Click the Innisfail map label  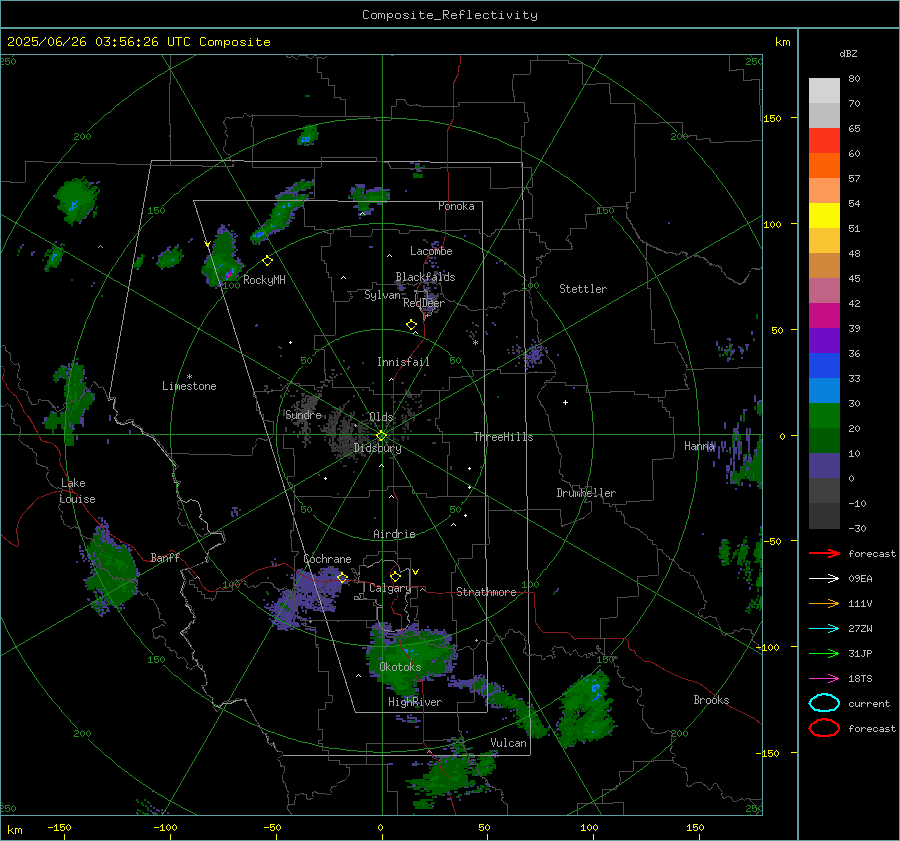(x=403, y=362)
